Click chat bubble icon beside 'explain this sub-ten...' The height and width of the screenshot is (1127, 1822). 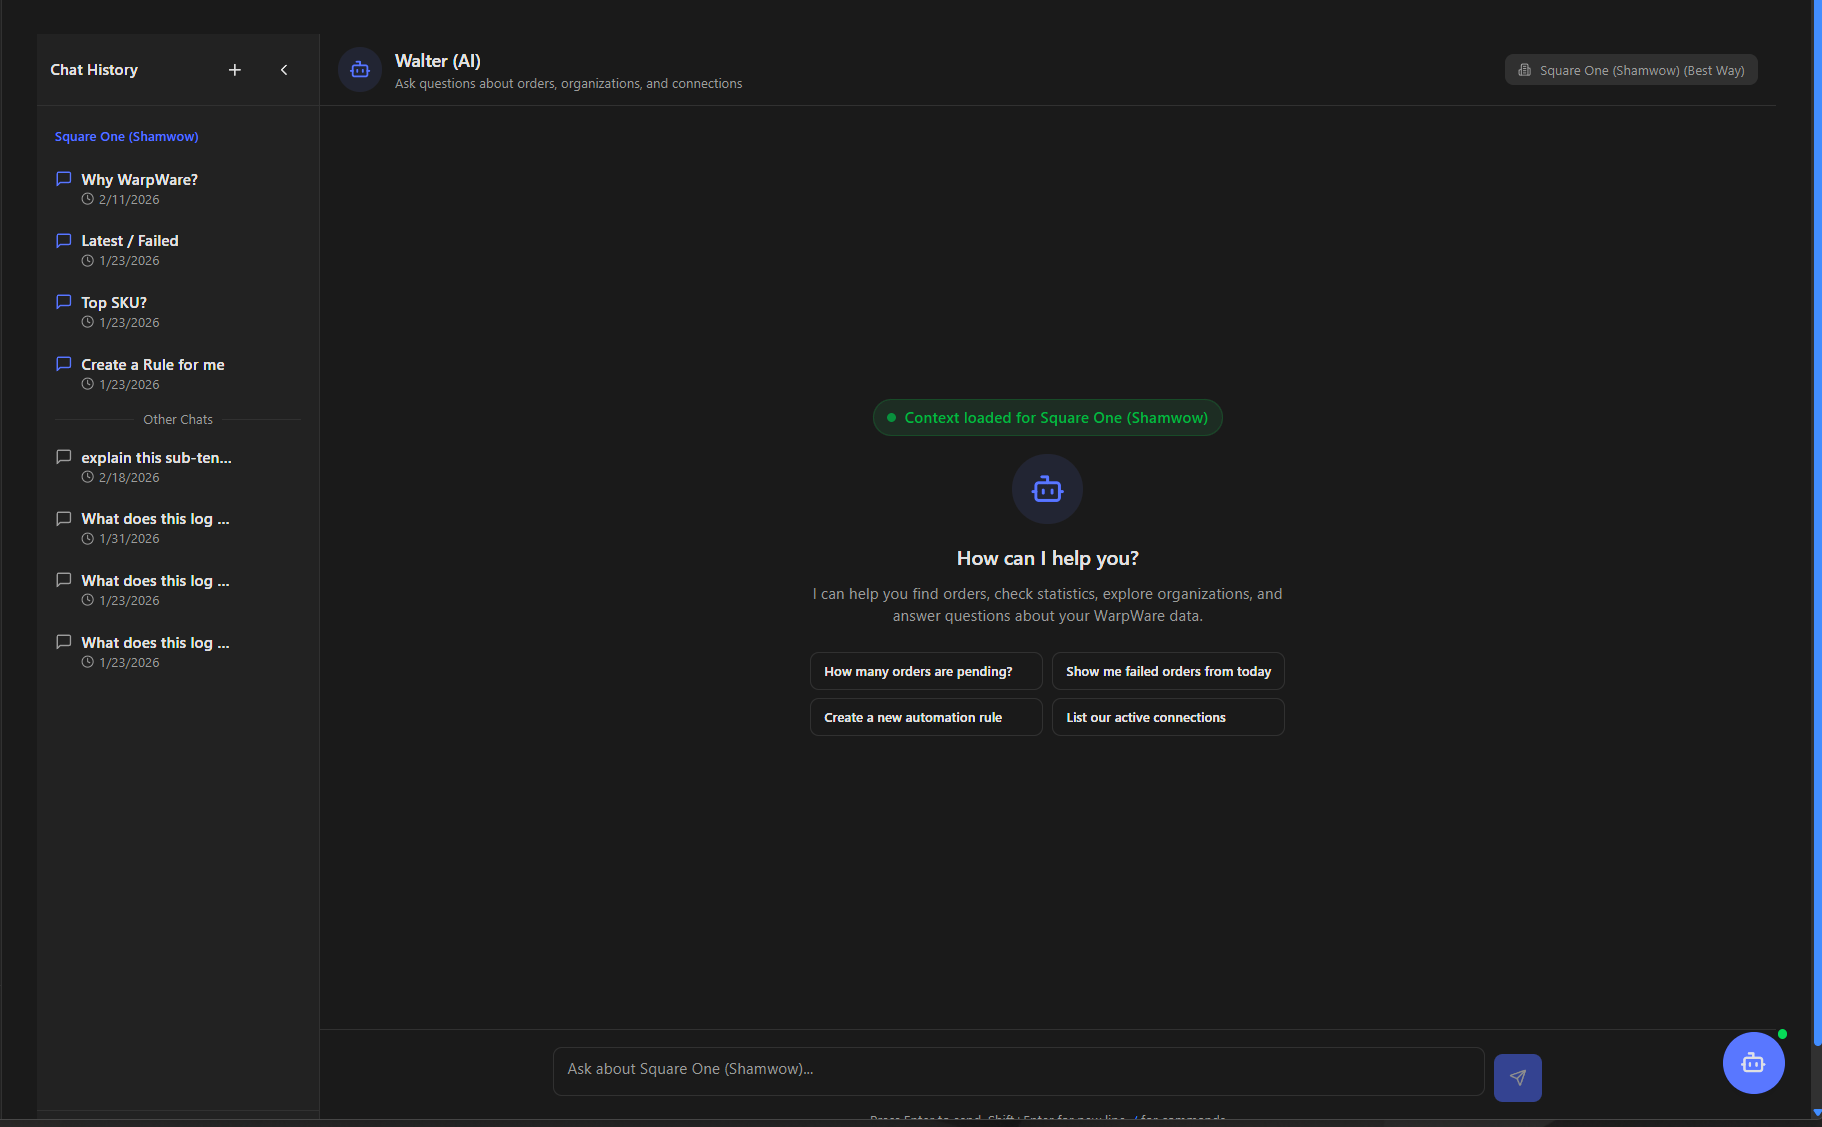pos(64,457)
